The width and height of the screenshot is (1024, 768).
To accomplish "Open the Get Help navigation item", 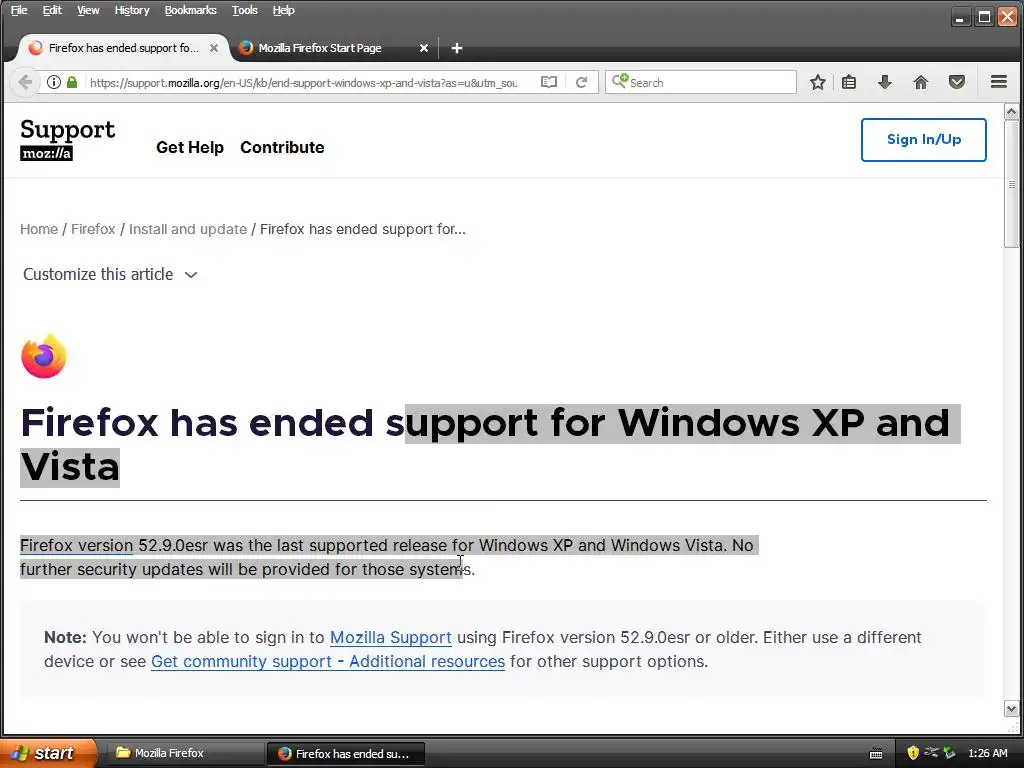I will click(190, 148).
